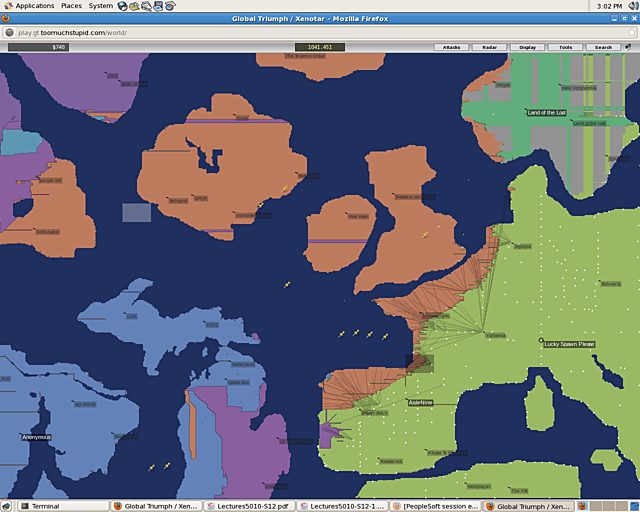Screen dimensions: 640x512
Task: Switch to Lectures5010-S12 pdf taskbar item
Action: 249,506
